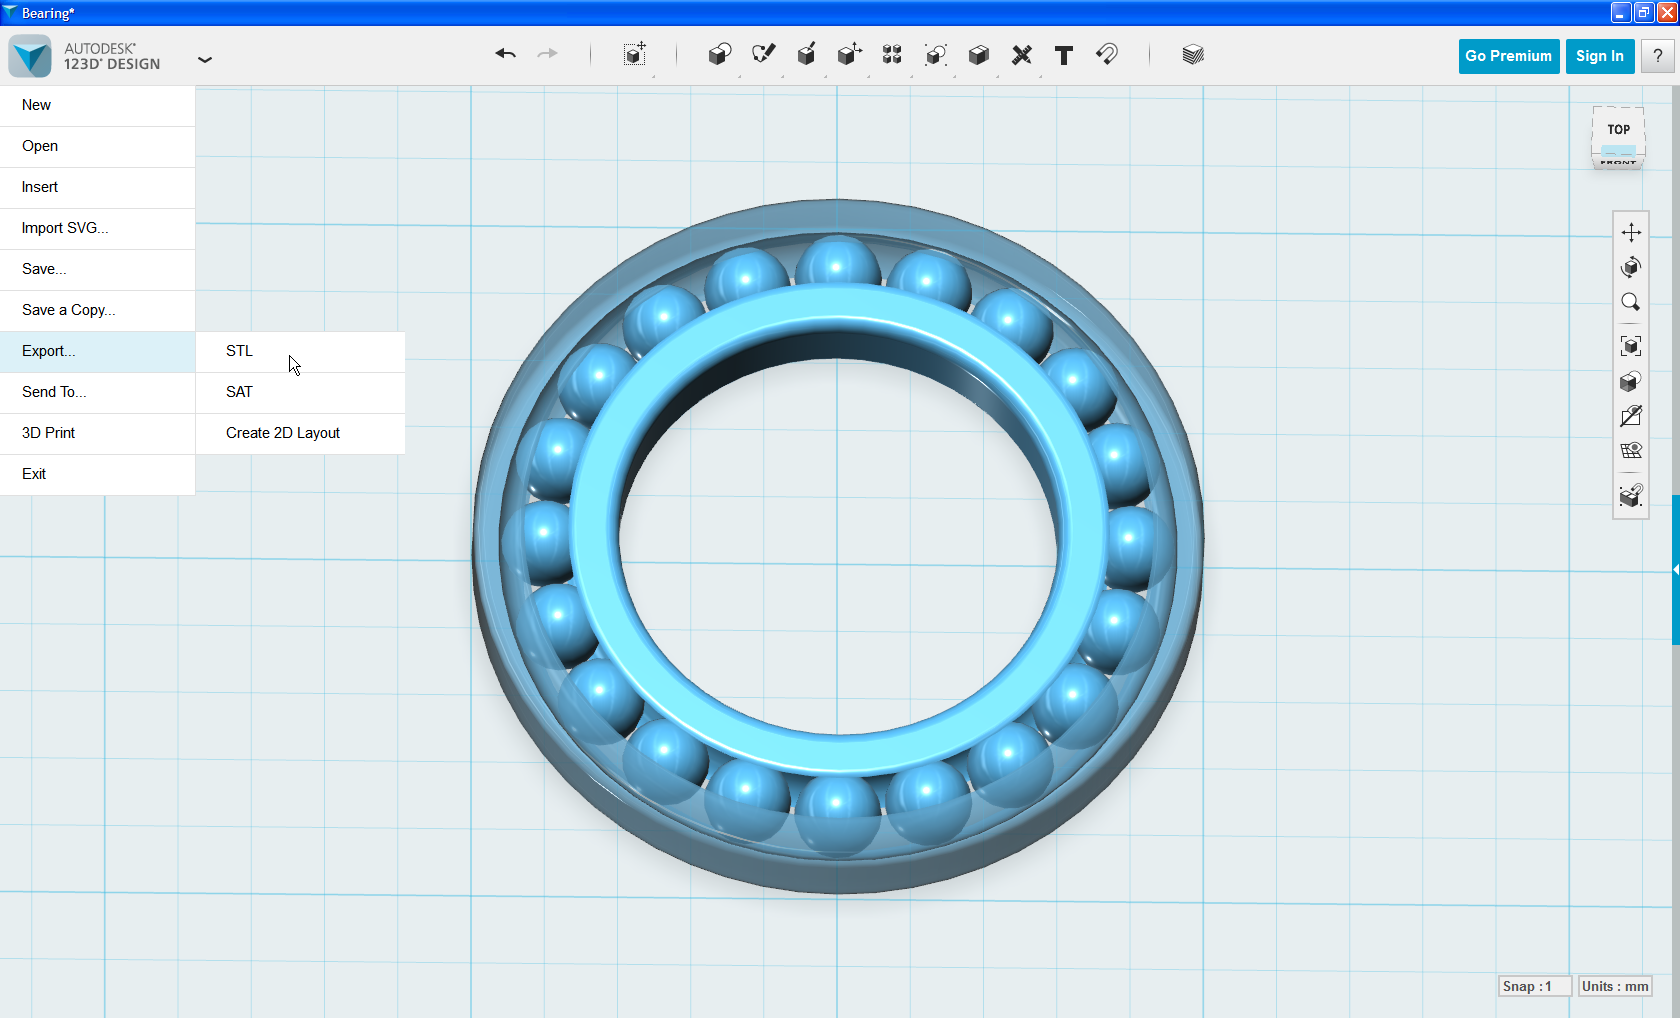Open the Modify tool icon
This screenshot has width=1680, height=1018.
(849, 54)
